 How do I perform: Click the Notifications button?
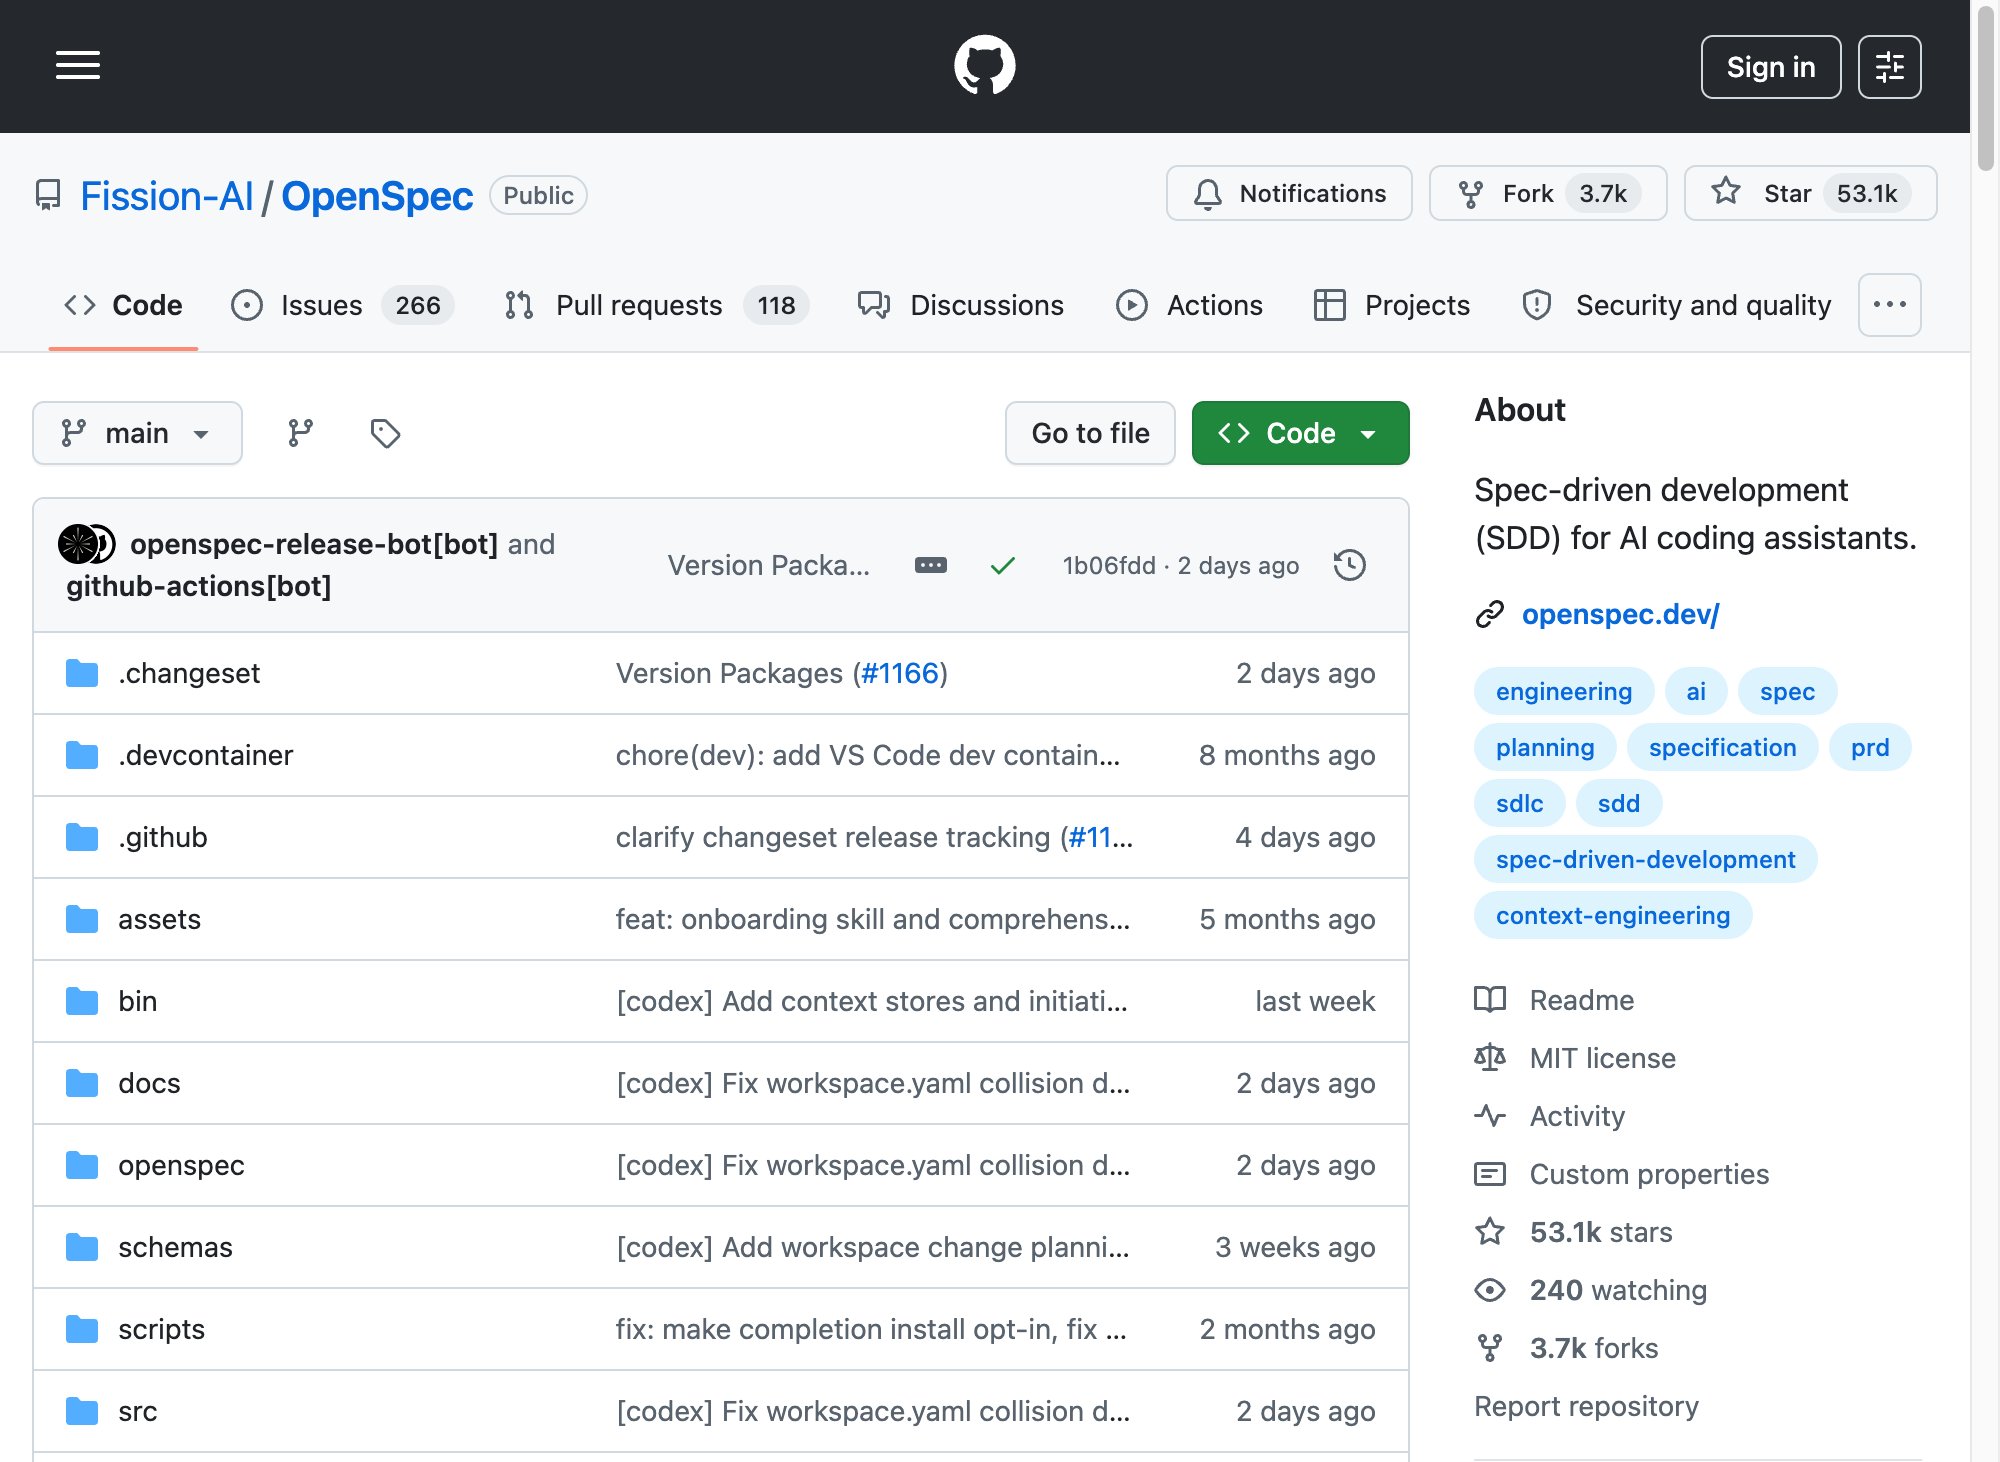(1289, 193)
